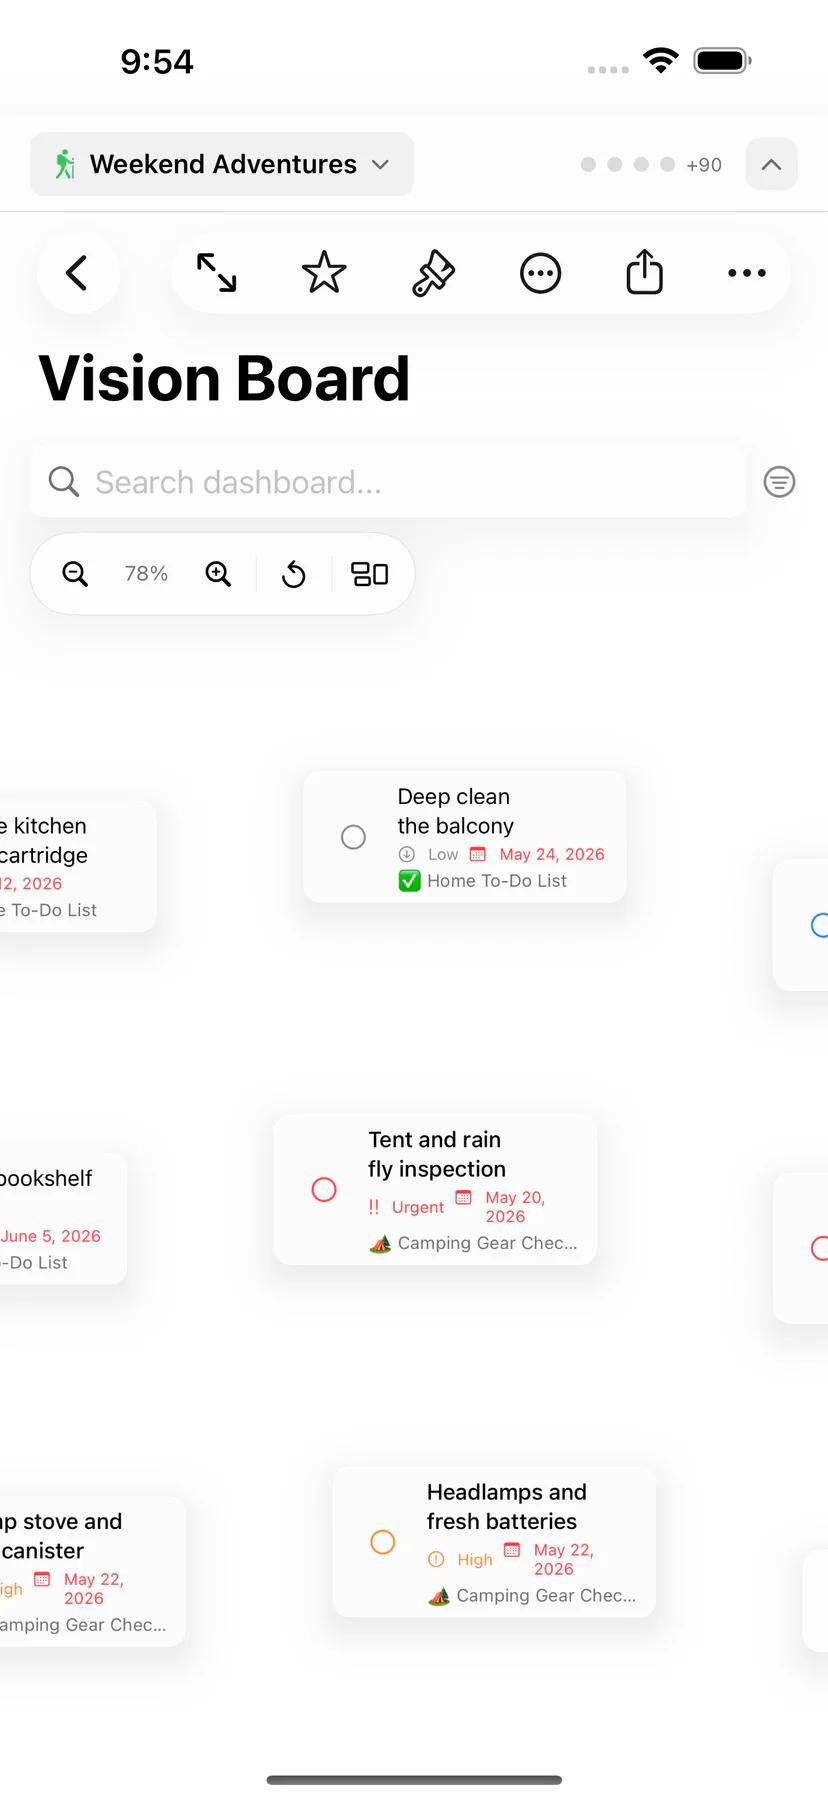Open the kitchen cartridge task card
The height and width of the screenshot is (1800, 828).
point(78,866)
